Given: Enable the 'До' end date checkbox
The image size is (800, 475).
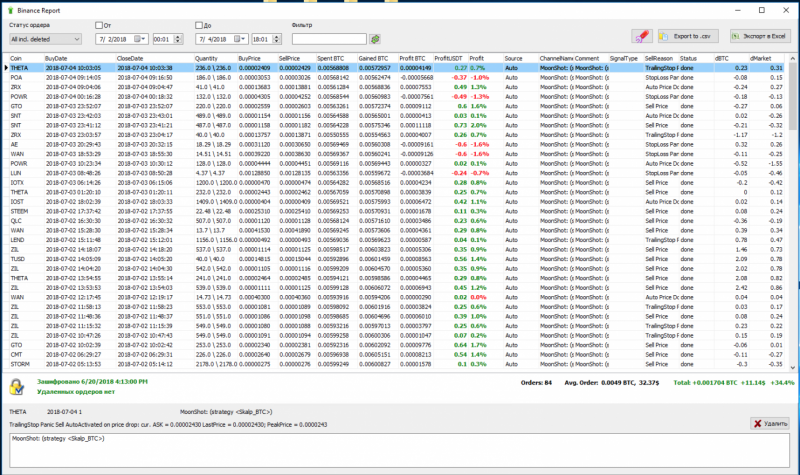Looking at the screenshot, I should click(x=197, y=24).
